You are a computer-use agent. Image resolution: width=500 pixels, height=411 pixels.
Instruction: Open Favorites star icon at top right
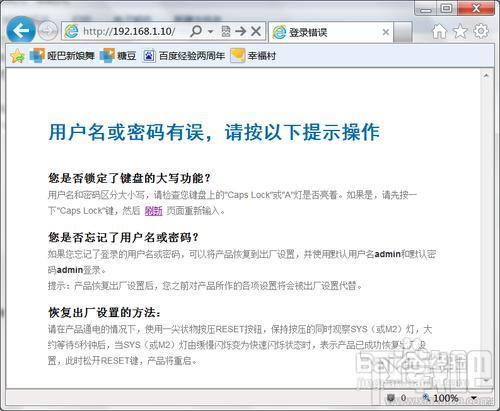pyautogui.click(x=460, y=31)
